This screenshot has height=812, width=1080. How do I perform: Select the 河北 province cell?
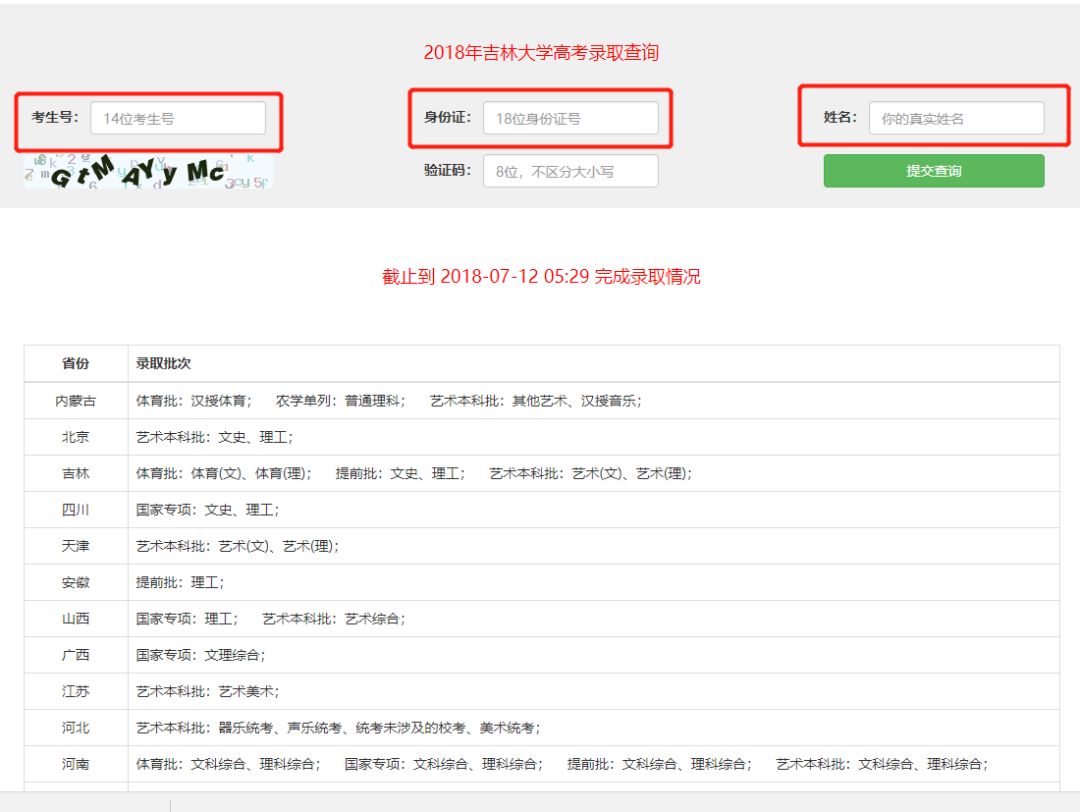pos(76,728)
